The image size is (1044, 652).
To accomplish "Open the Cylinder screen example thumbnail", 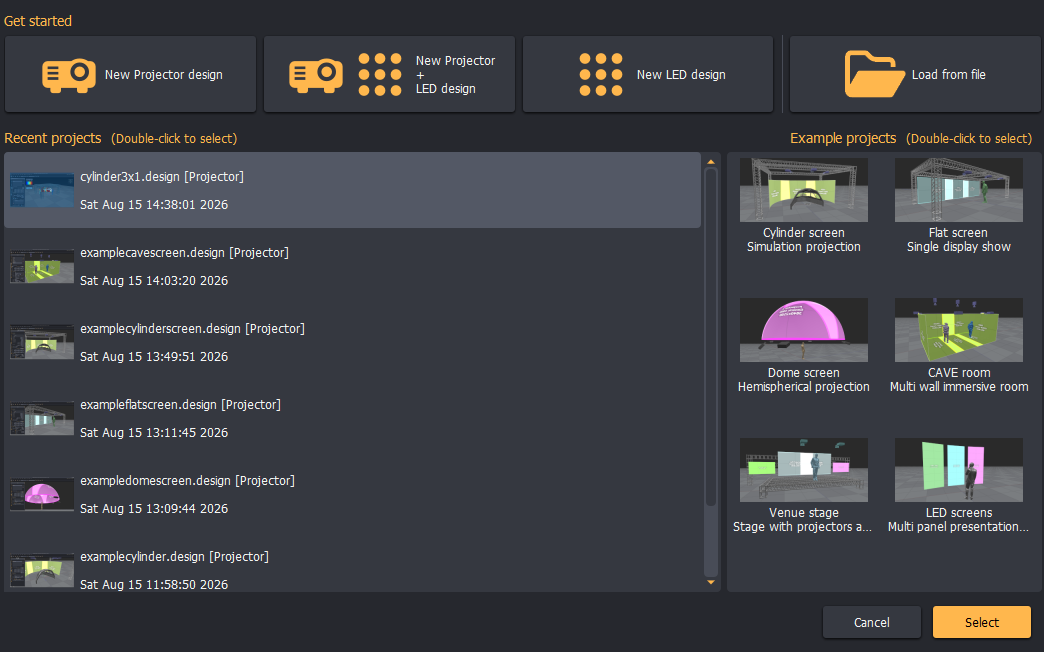I will pyautogui.click(x=804, y=190).
